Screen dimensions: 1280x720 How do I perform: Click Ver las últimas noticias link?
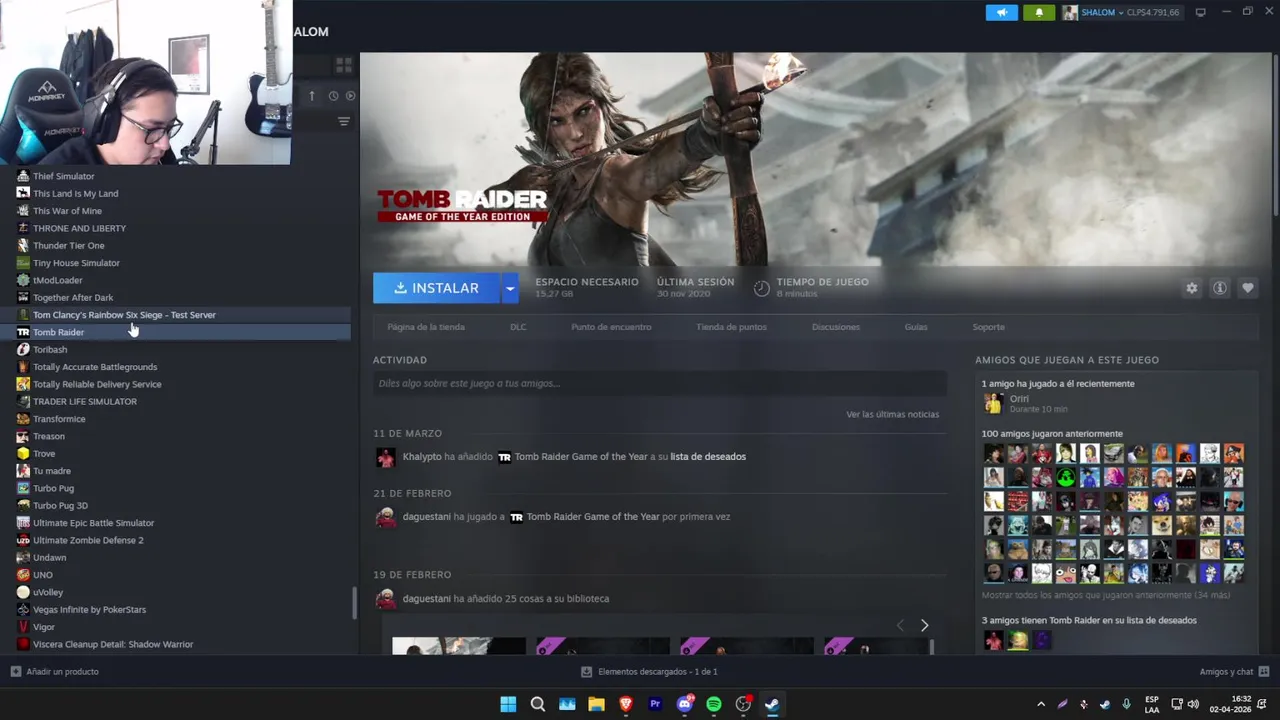(892, 414)
